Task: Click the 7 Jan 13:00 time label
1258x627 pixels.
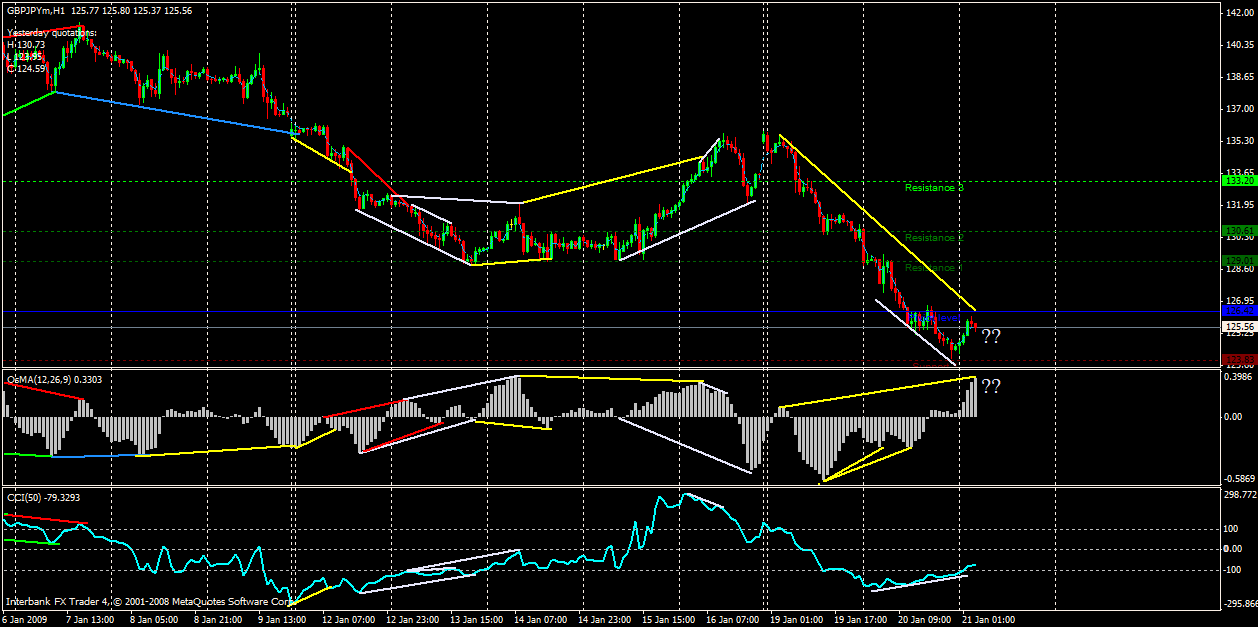Action: tap(89, 619)
